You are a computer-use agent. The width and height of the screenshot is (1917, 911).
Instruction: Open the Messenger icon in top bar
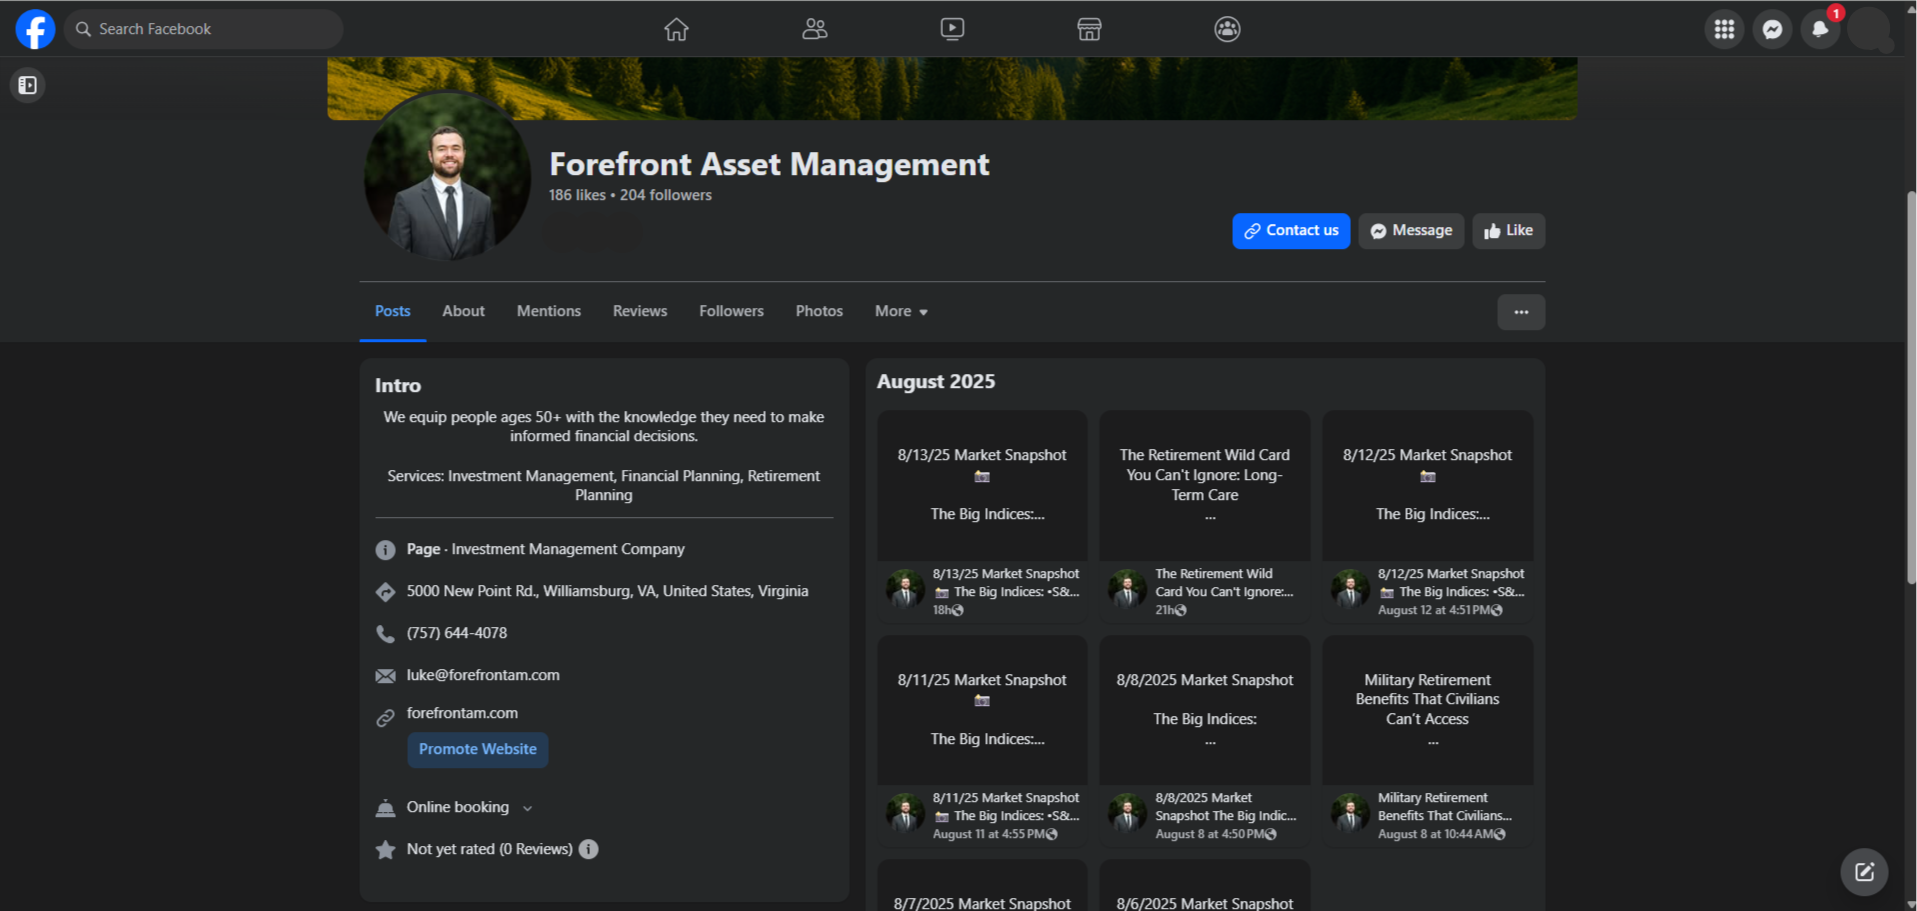1772,29
